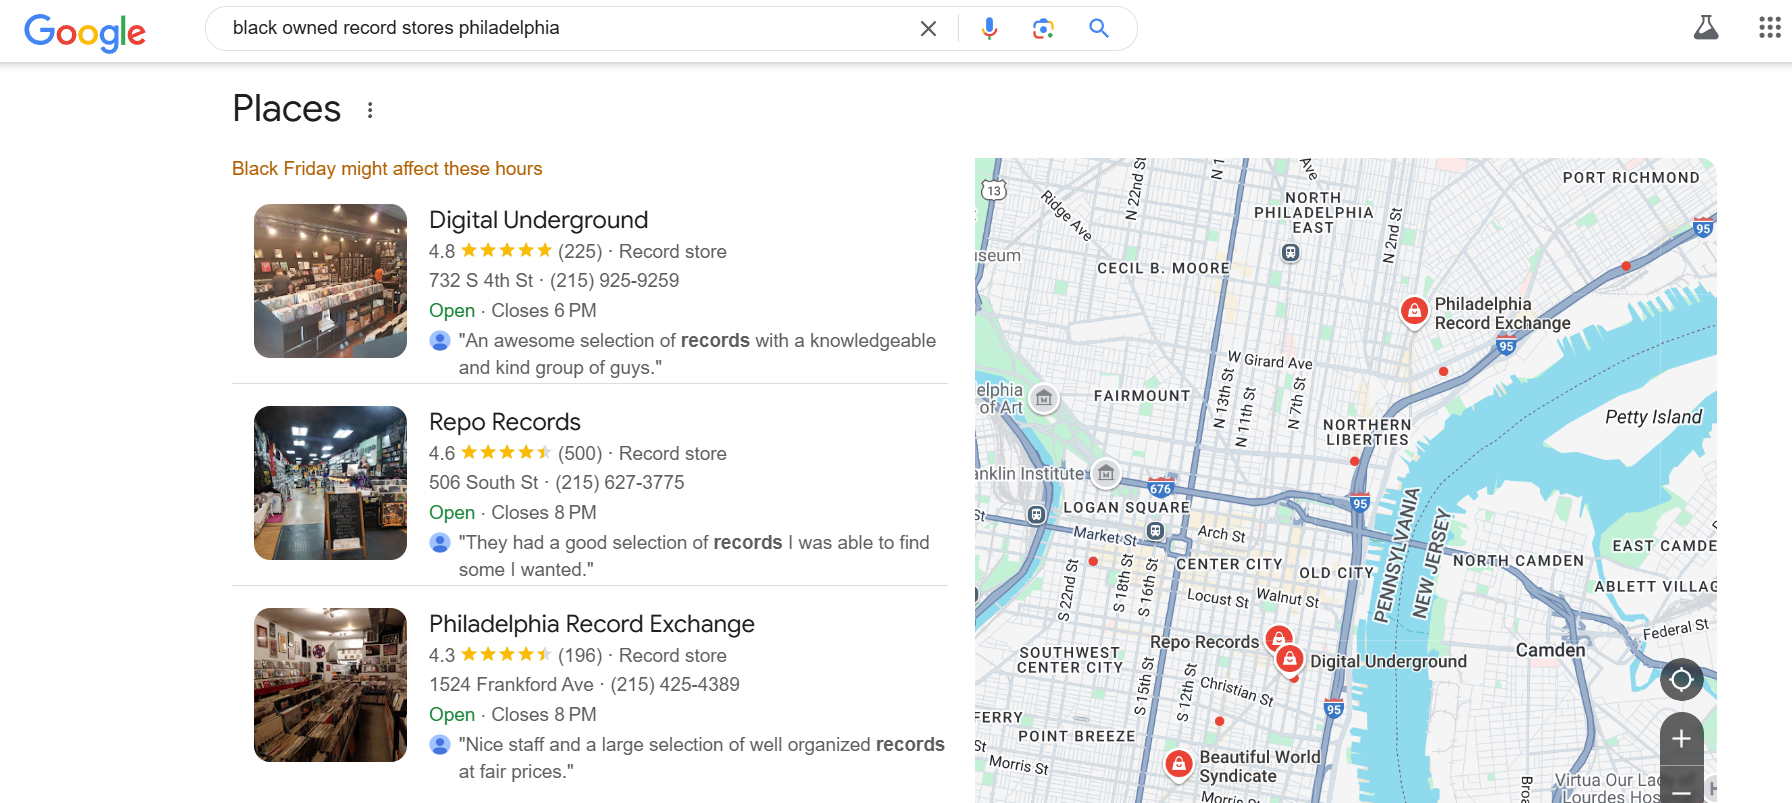Open Search Labs flask icon

pyautogui.click(x=1705, y=28)
